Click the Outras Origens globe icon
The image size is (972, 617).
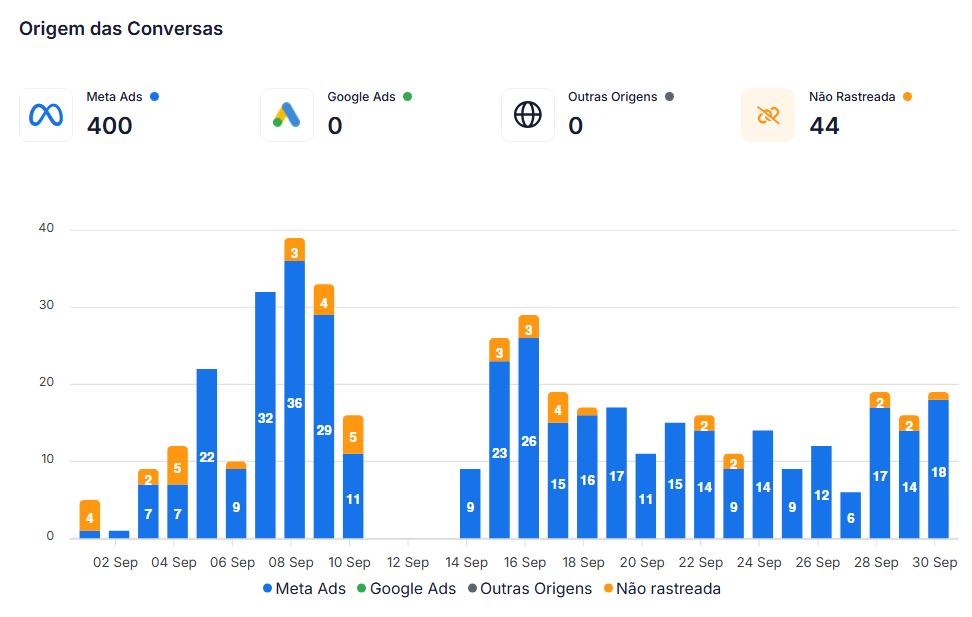click(x=528, y=115)
